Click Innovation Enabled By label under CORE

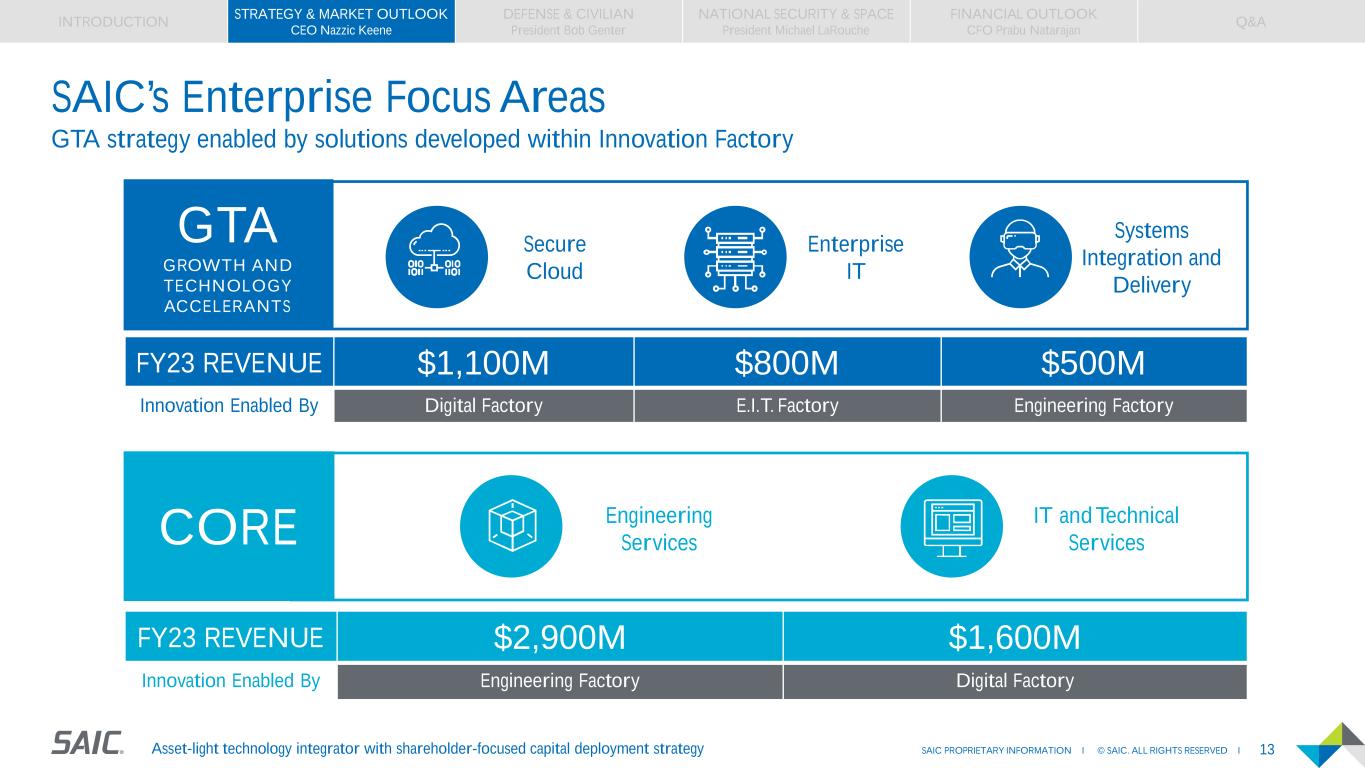tap(230, 681)
